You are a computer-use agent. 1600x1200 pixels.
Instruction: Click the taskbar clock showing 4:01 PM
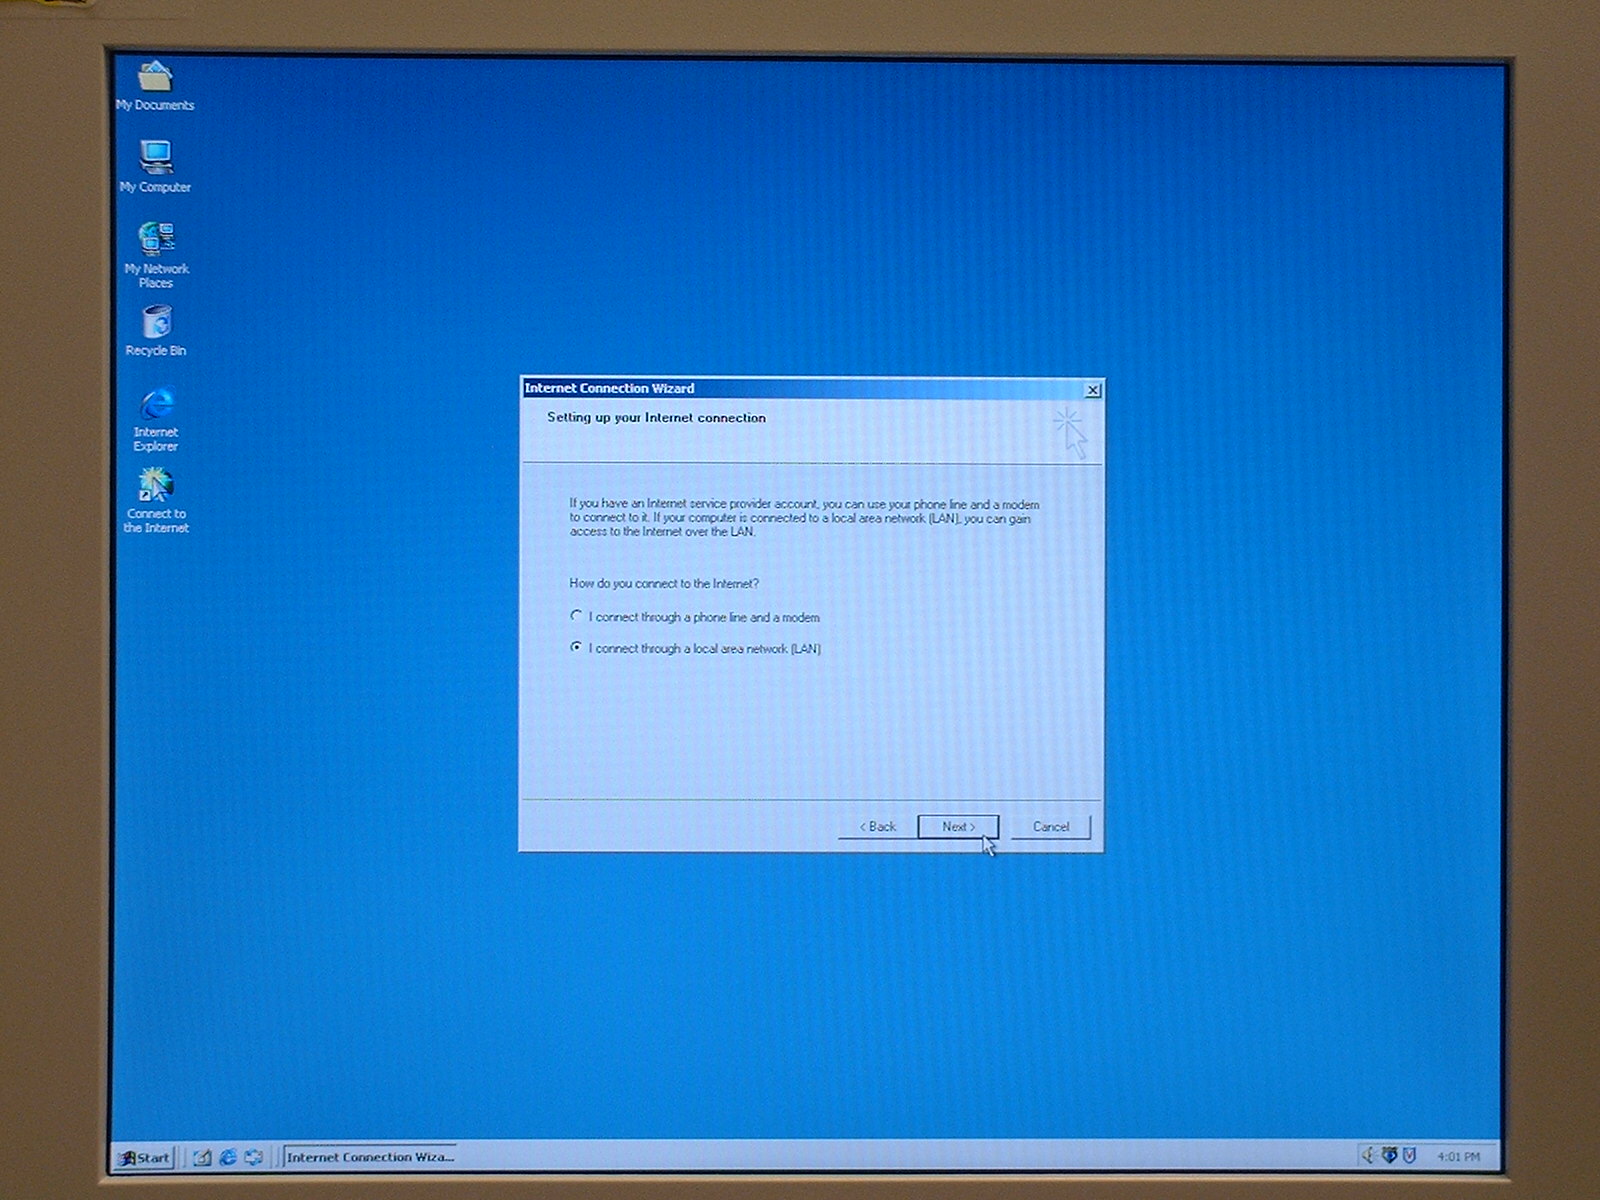[1458, 1157]
